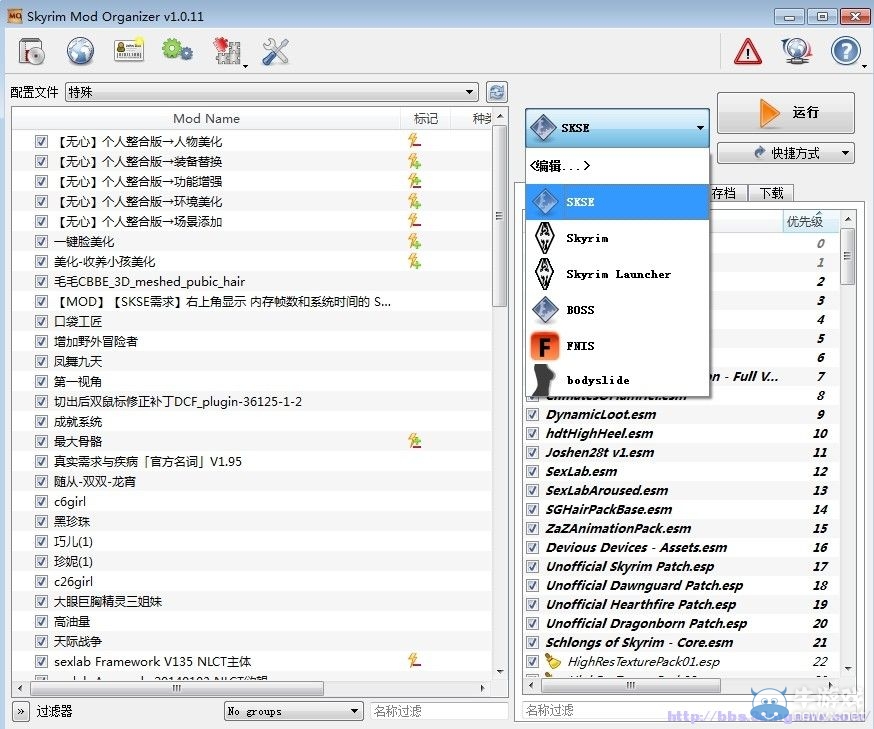Disable the 成就系统 mod checkbox
The image size is (874, 729).
[x=41, y=421]
